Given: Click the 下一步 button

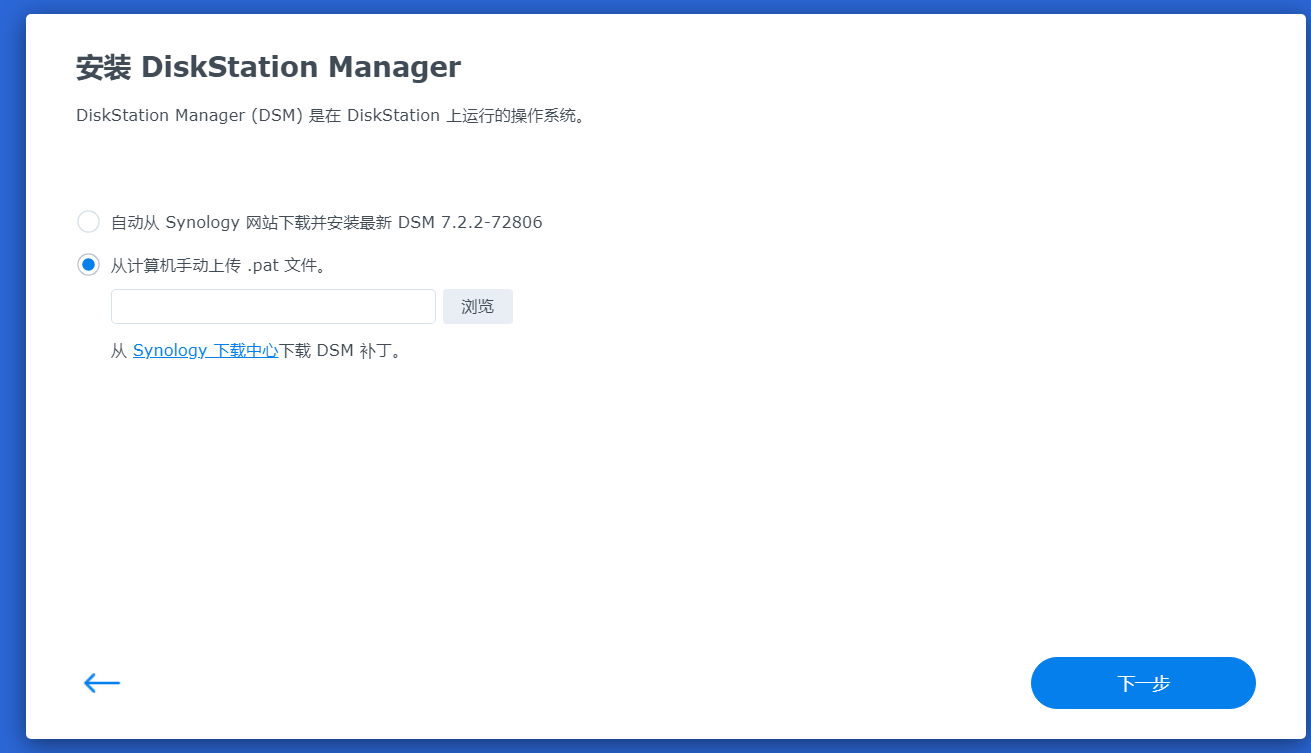Looking at the screenshot, I should pyautogui.click(x=1143, y=683).
